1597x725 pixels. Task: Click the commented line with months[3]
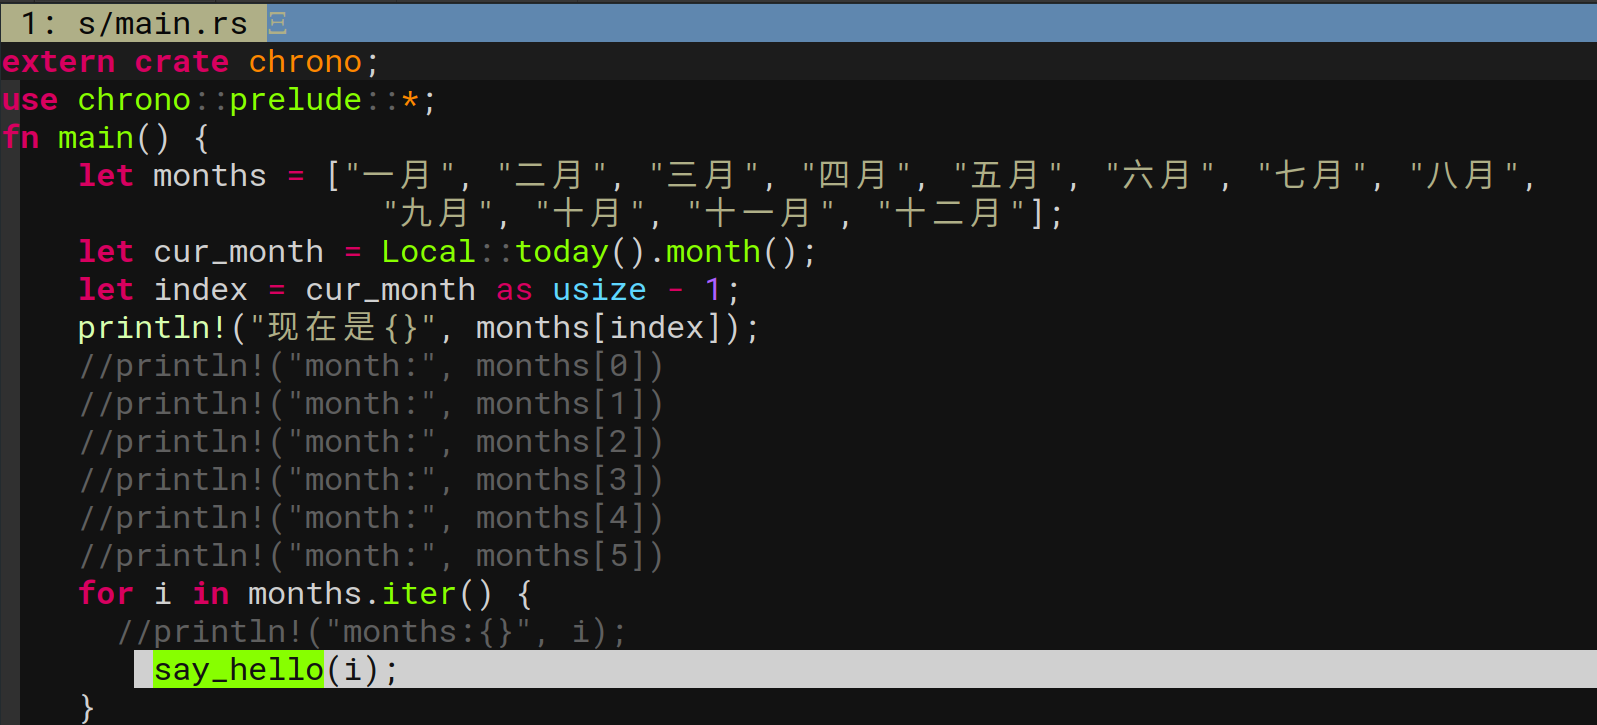click(370, 480)
